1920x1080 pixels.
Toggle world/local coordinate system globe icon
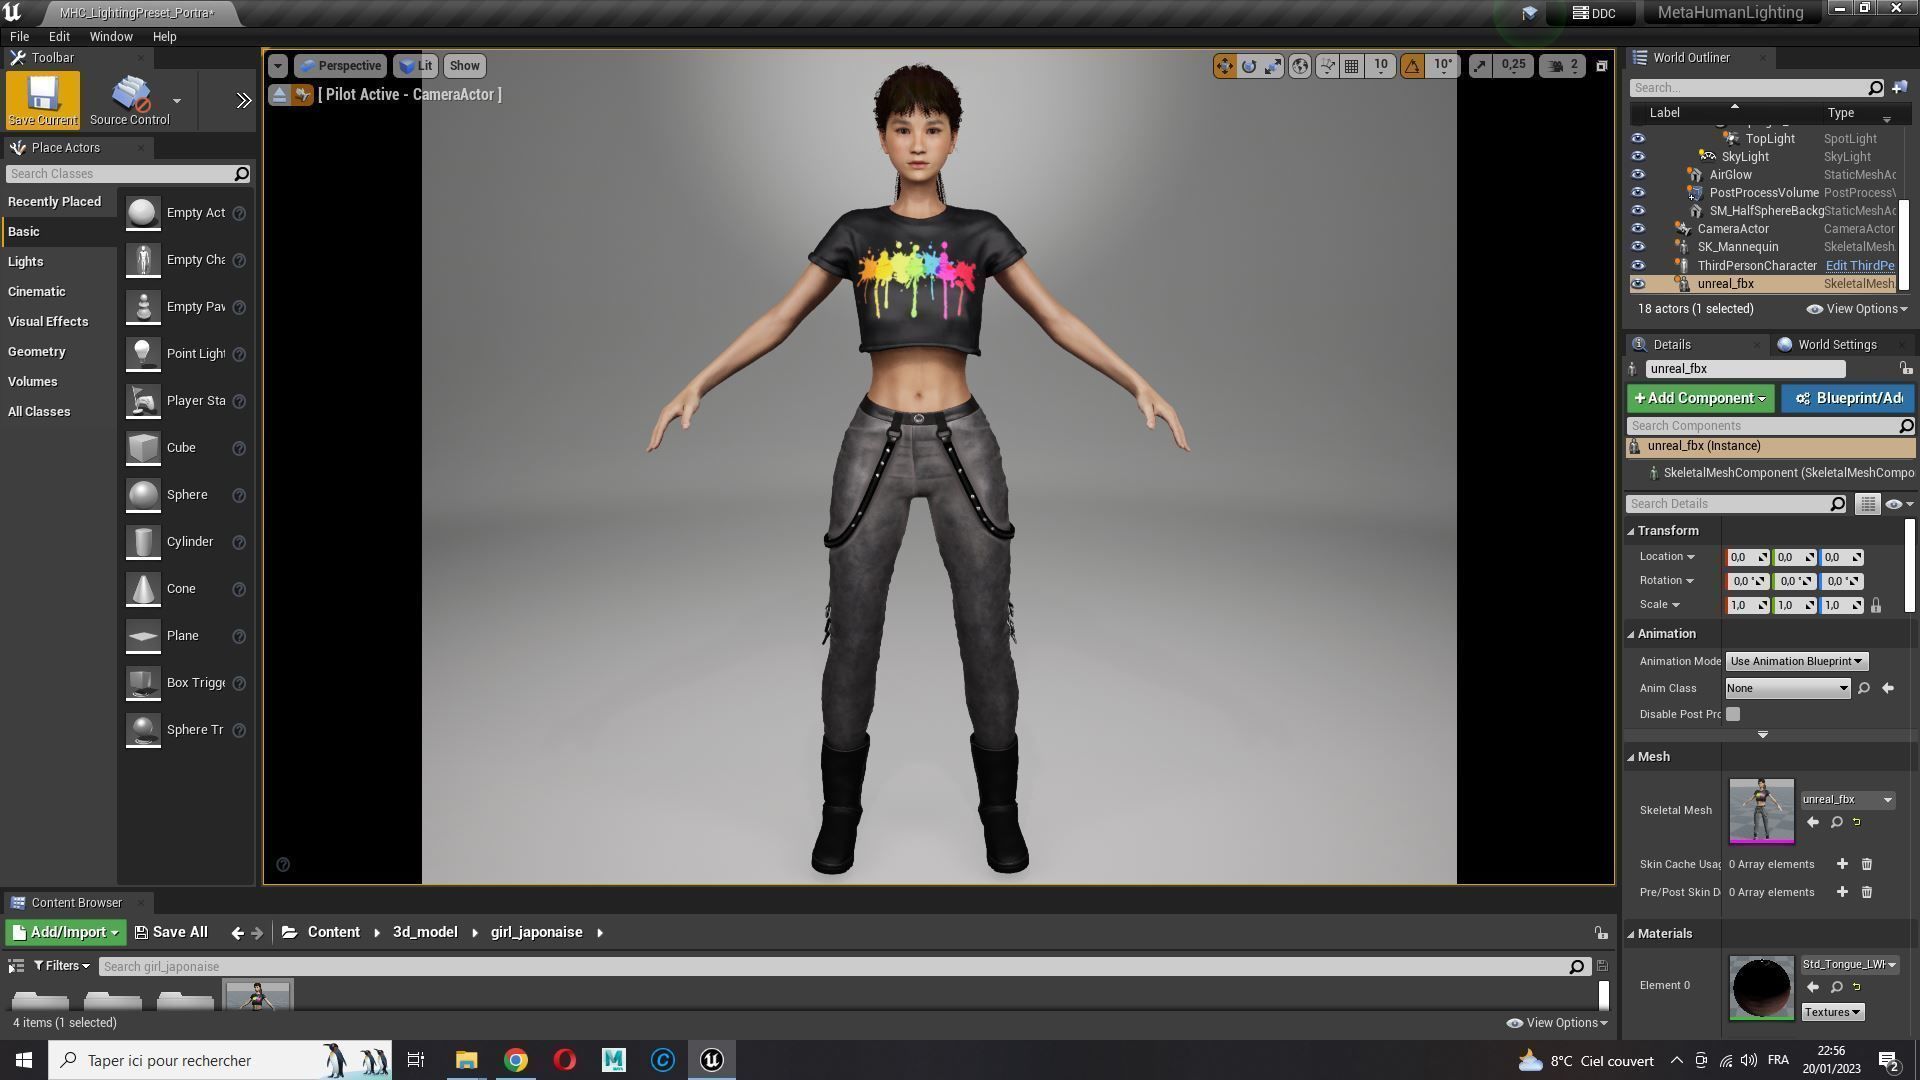click(1299, 66)
